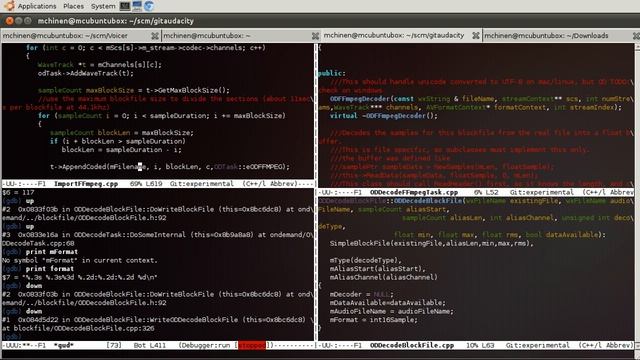Click 'ODFFmpegDecoder(const wxString & fileName' line
This screenshot has width=640, height=360.
tap(481, 99)
